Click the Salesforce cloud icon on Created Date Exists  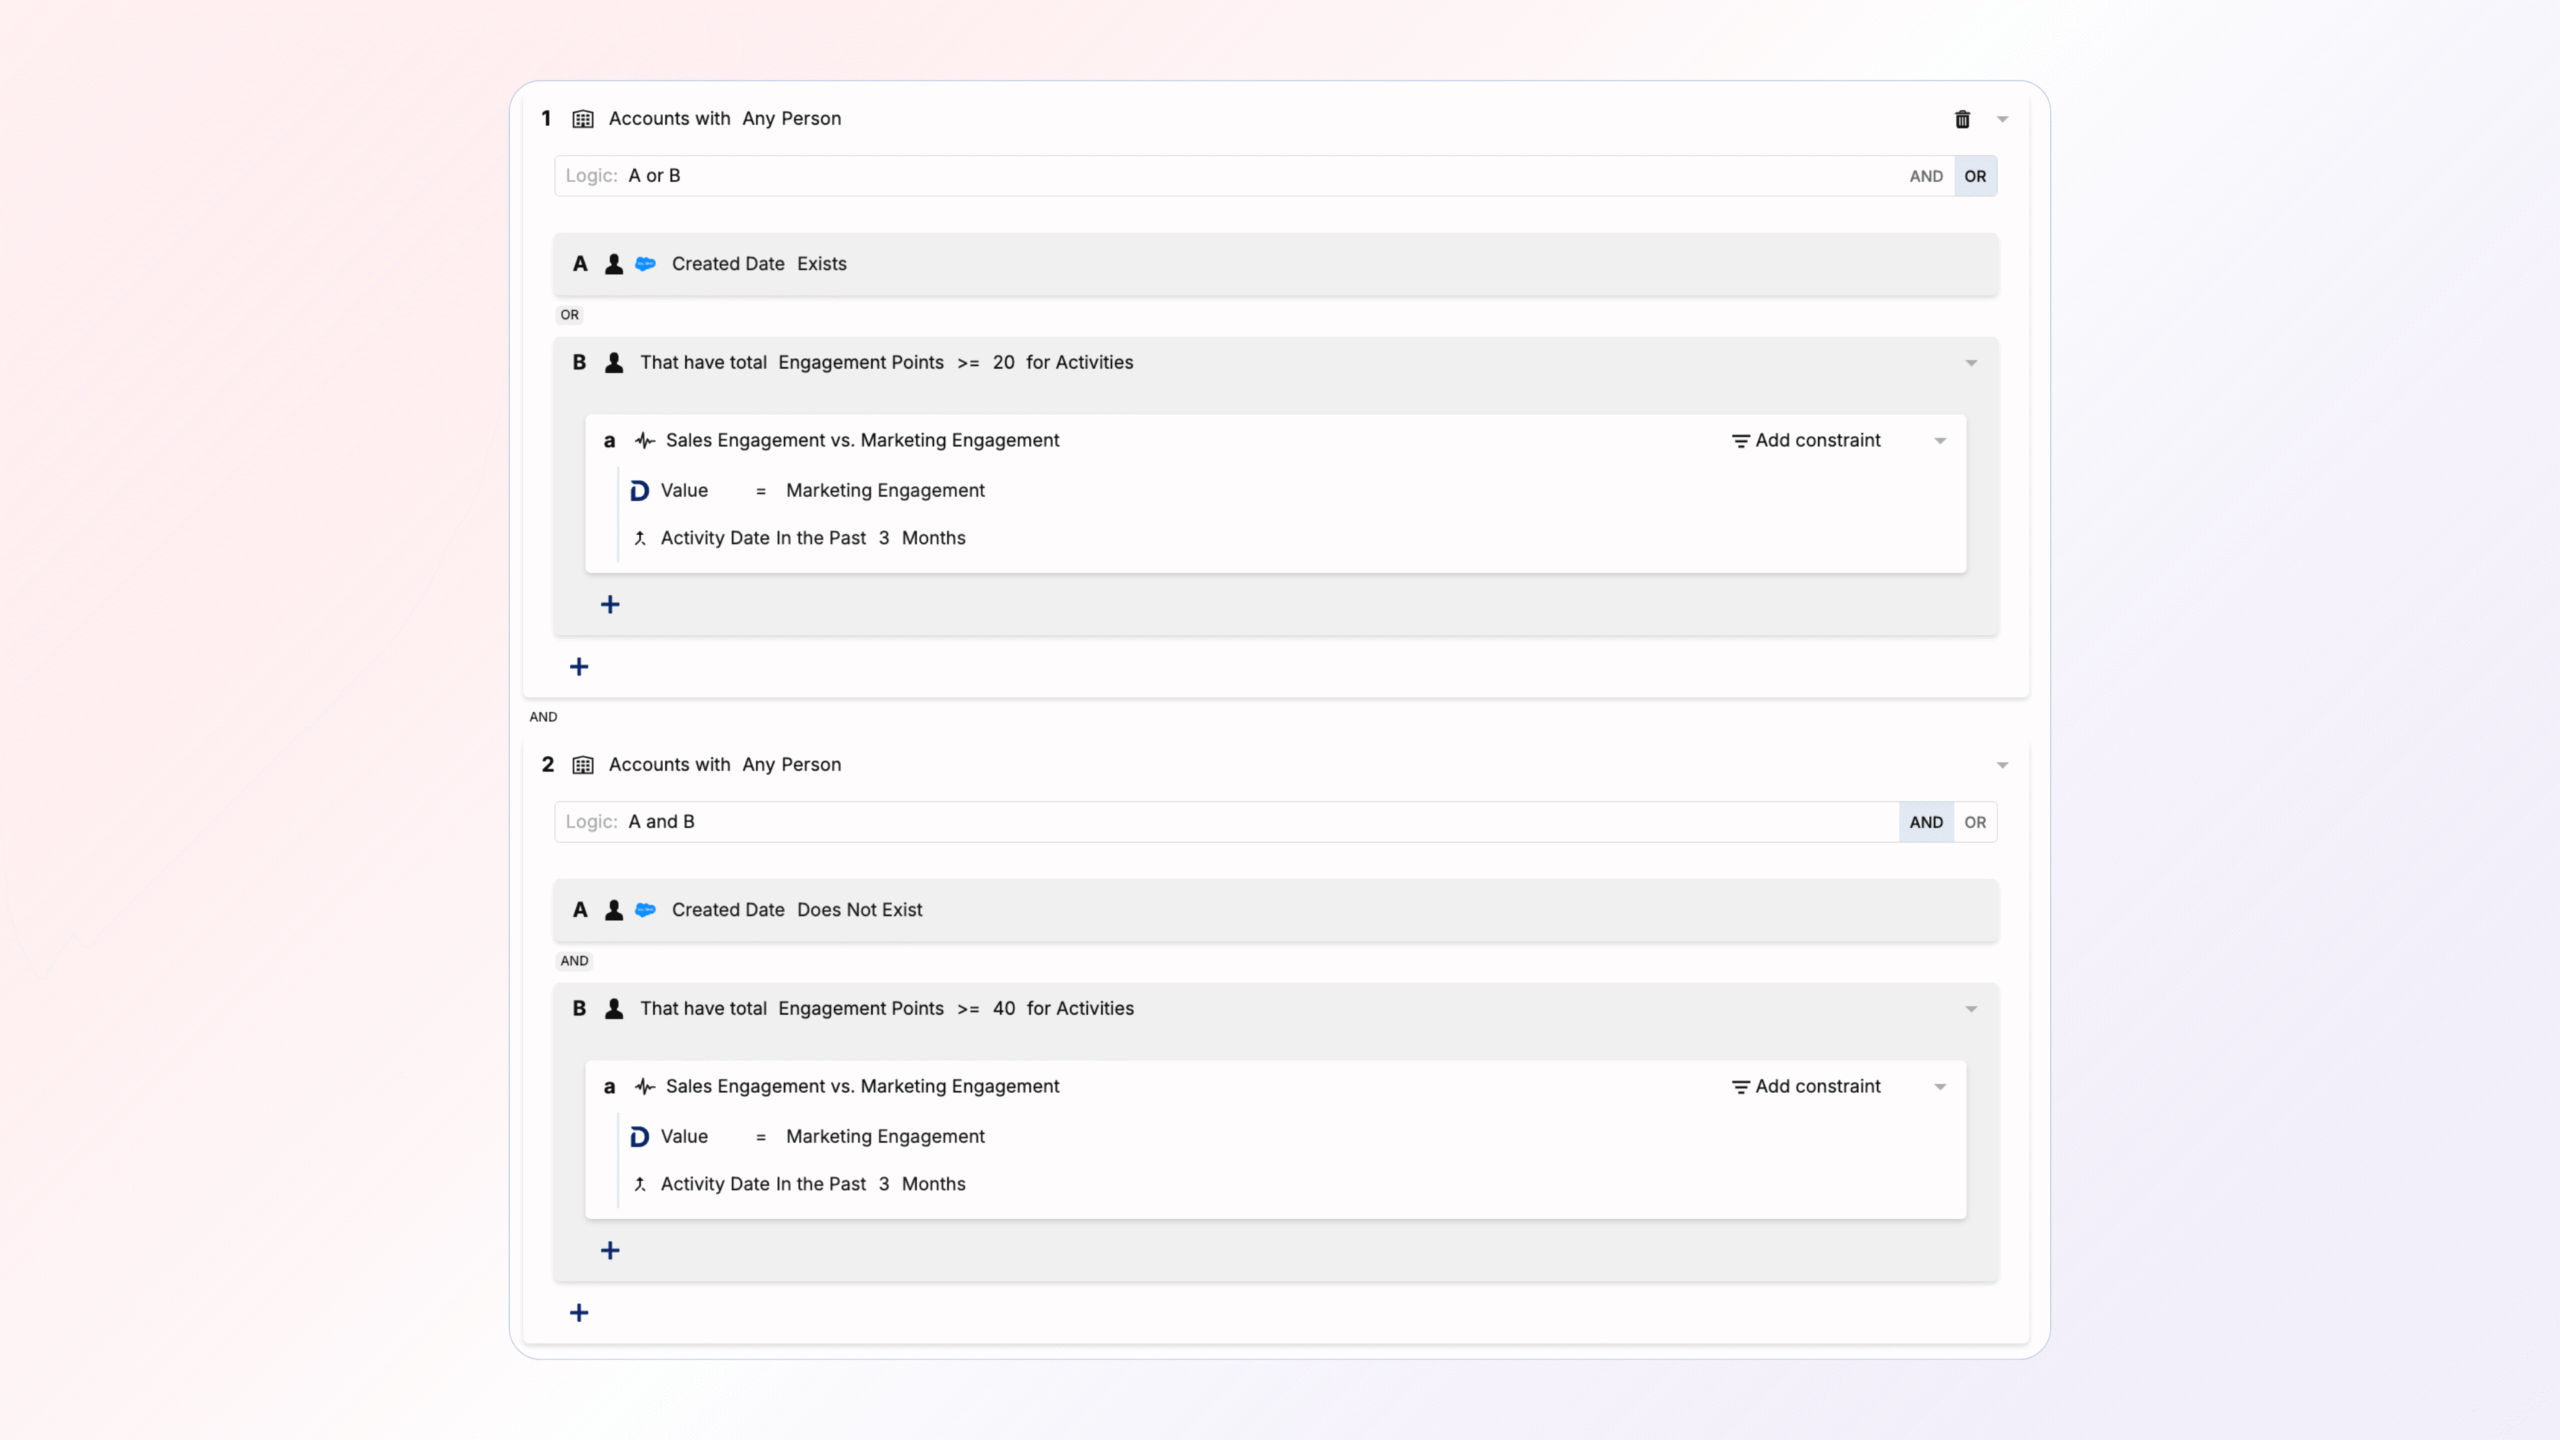click(x=646, y=264)
